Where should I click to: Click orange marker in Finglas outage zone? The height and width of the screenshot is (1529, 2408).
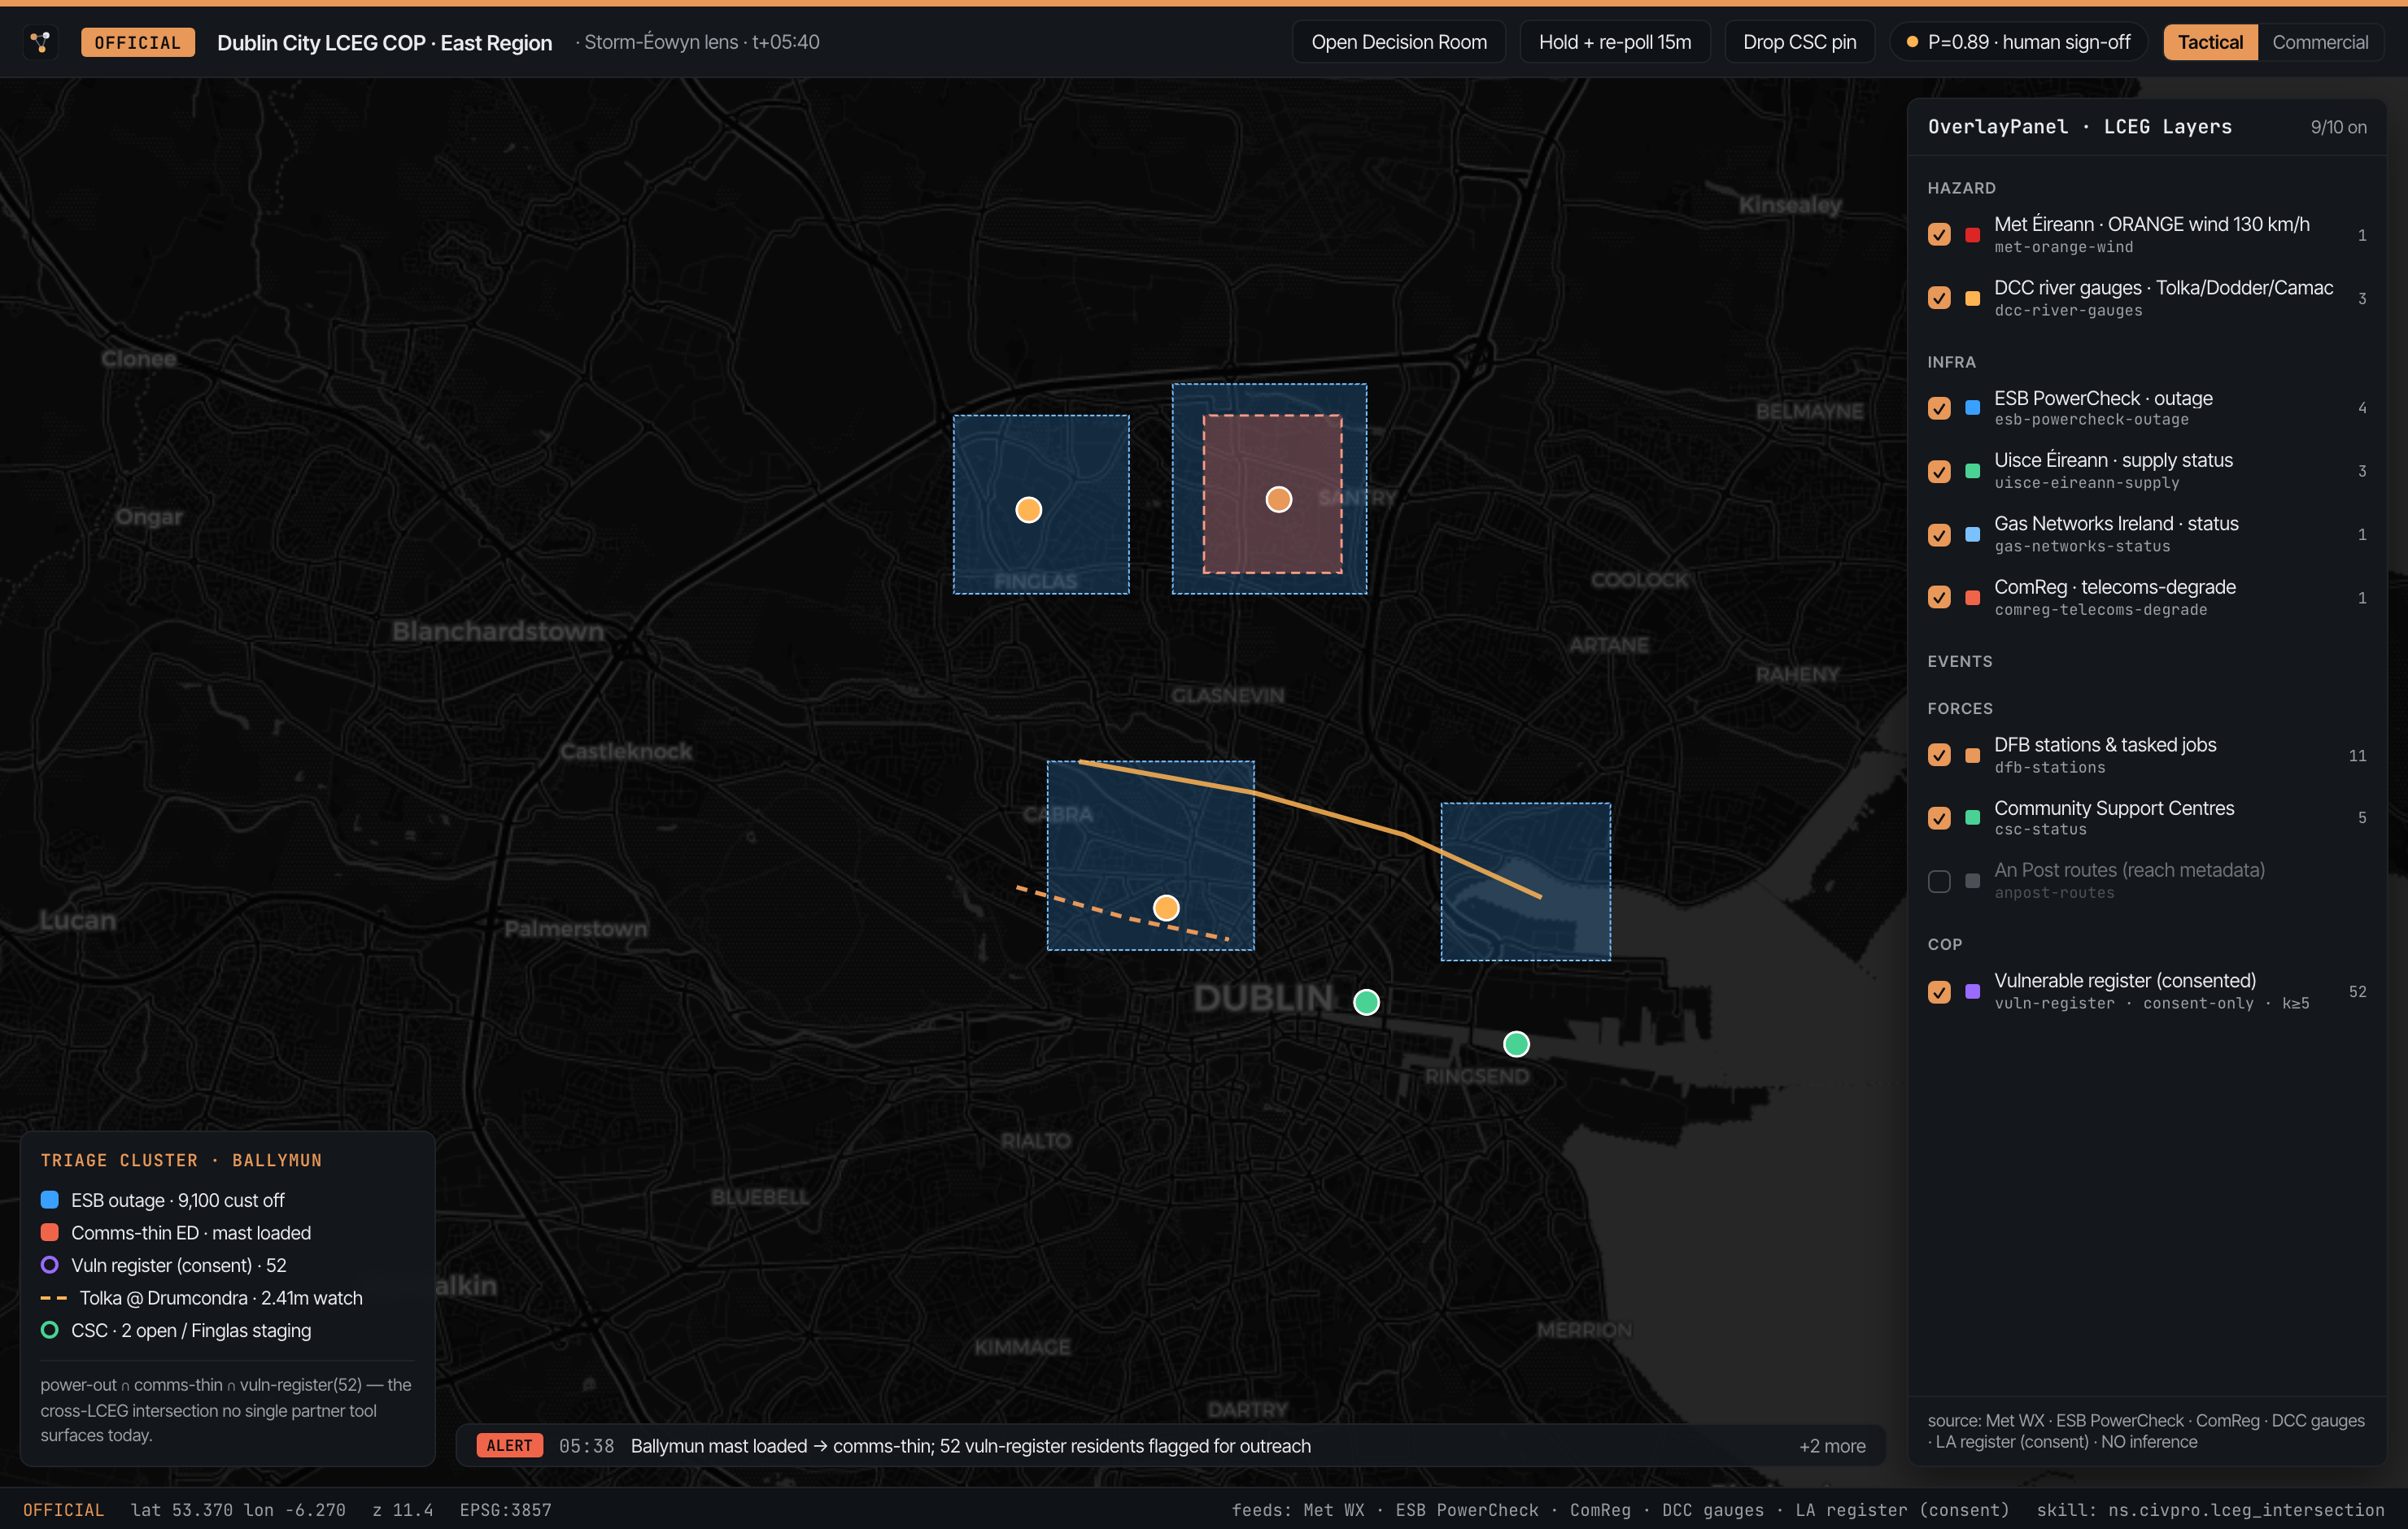tap(1028, 510)
